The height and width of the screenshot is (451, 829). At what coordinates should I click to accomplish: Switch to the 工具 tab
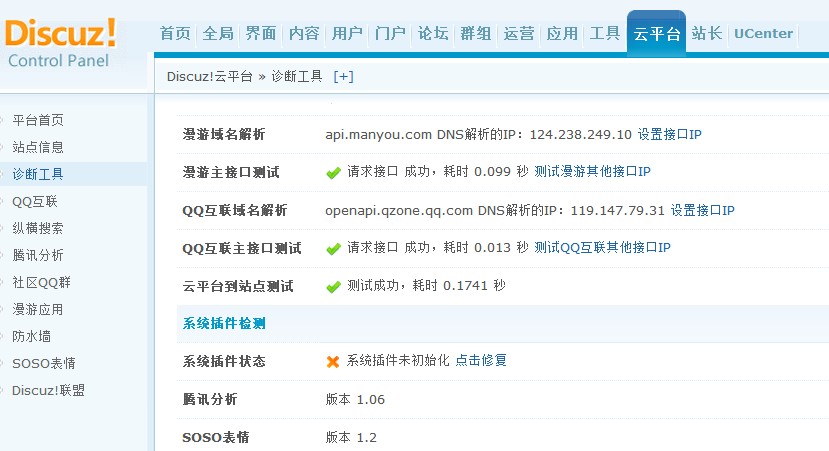click(605, 34)
